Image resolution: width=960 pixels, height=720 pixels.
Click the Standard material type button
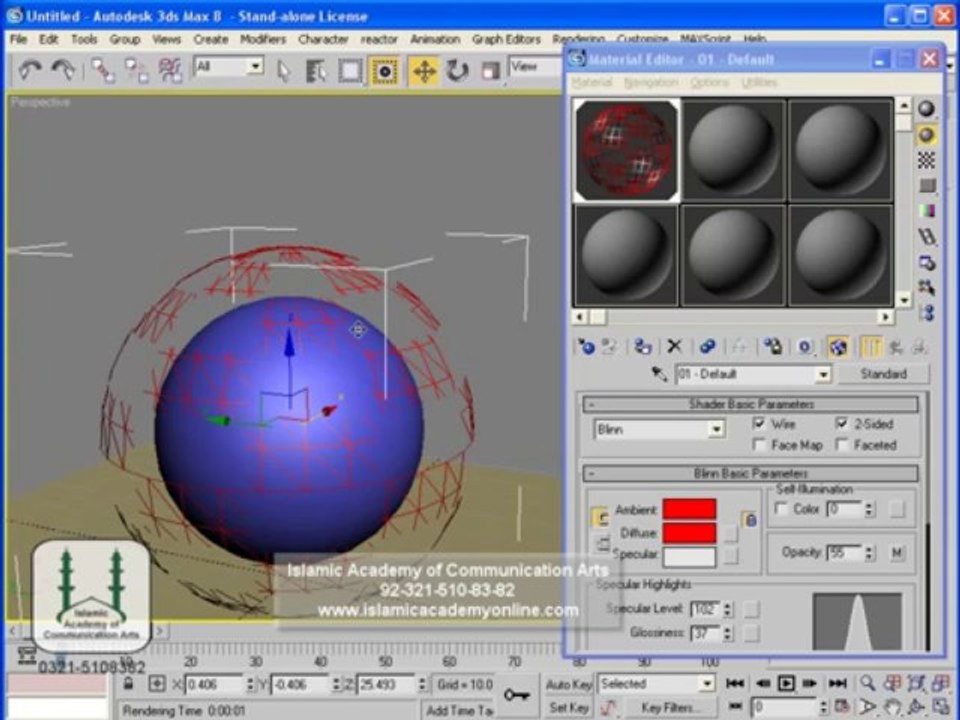point(883,373)
